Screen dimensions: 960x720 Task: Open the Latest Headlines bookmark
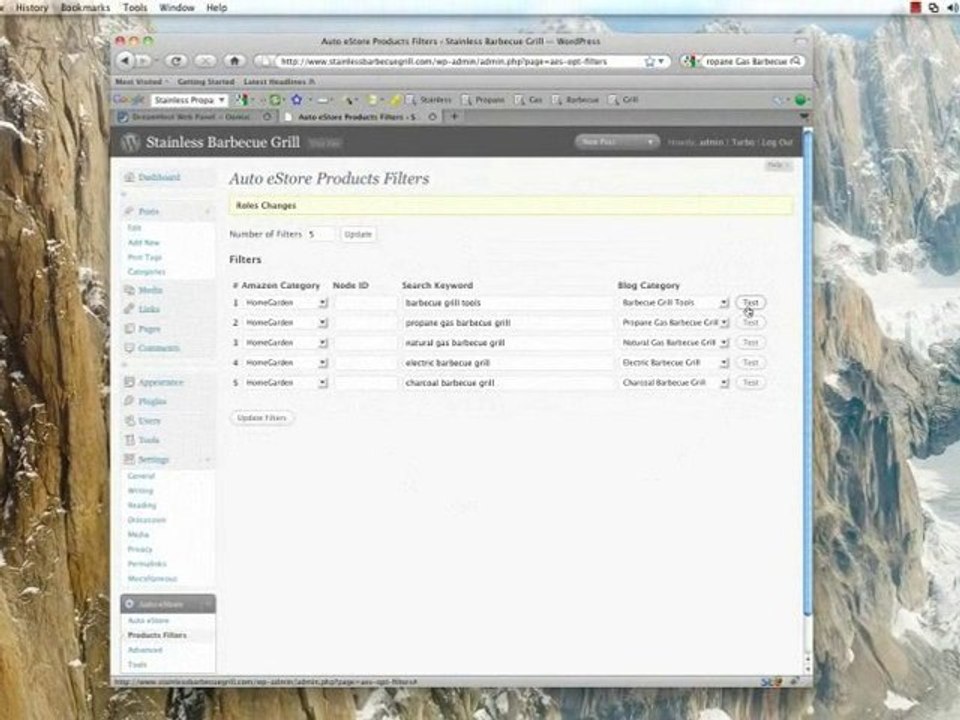(x=279, y=81)
